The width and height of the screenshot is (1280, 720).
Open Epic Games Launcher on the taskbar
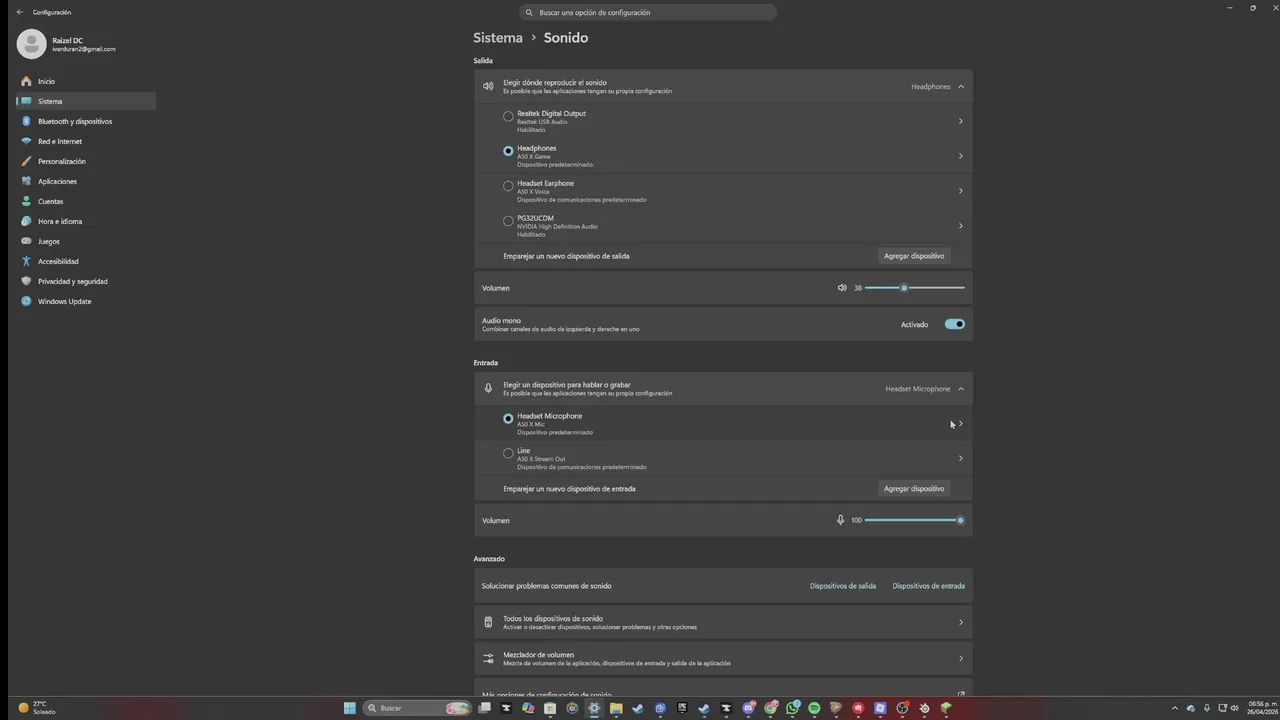coord(682,708)
